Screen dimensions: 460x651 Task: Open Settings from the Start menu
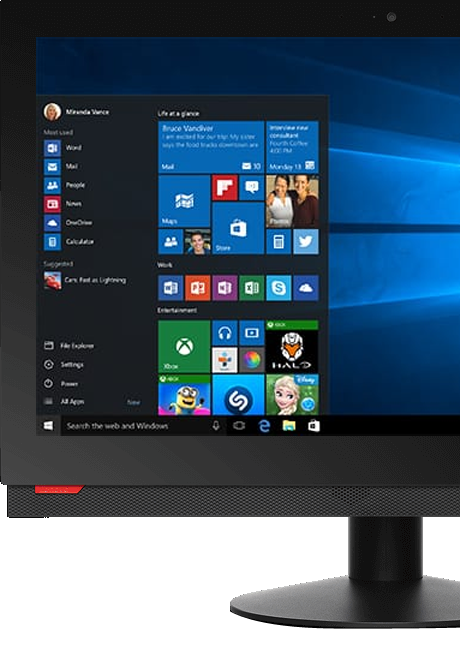[64, 365]
